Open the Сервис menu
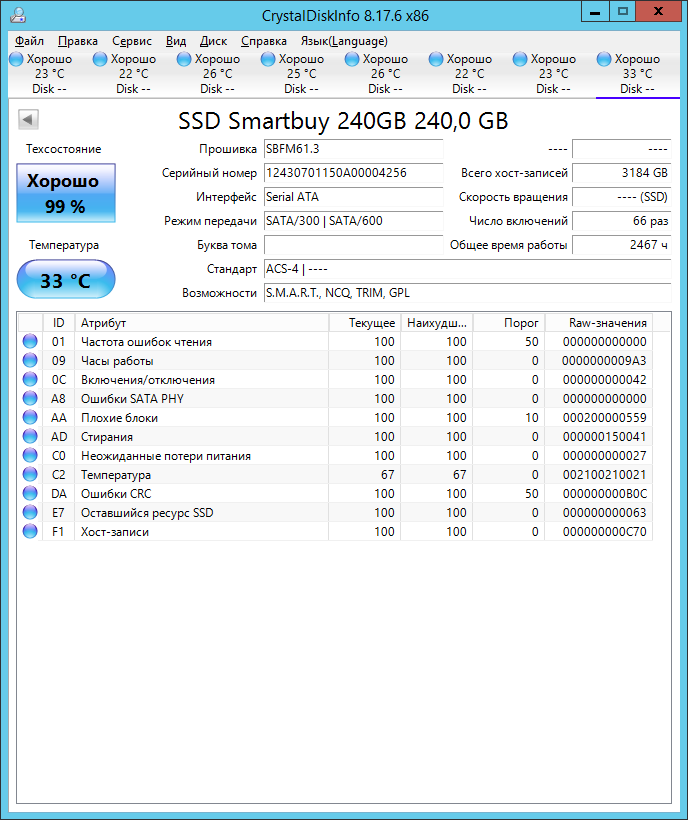Screen dimensions: 689x820 coord(132,41)
